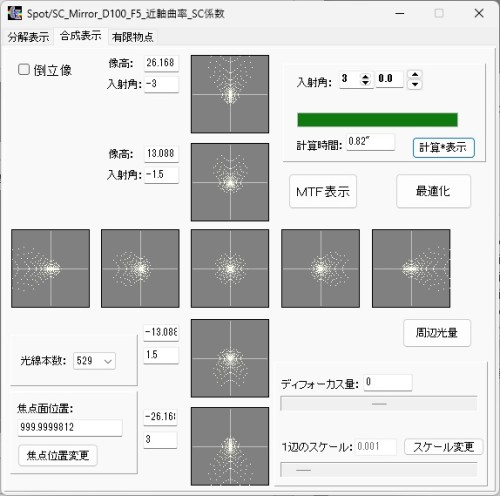The height and width of the screenshot is (496, 500).
Task: Click the green calculation progress bar
Action: click(x=377, y=120)
